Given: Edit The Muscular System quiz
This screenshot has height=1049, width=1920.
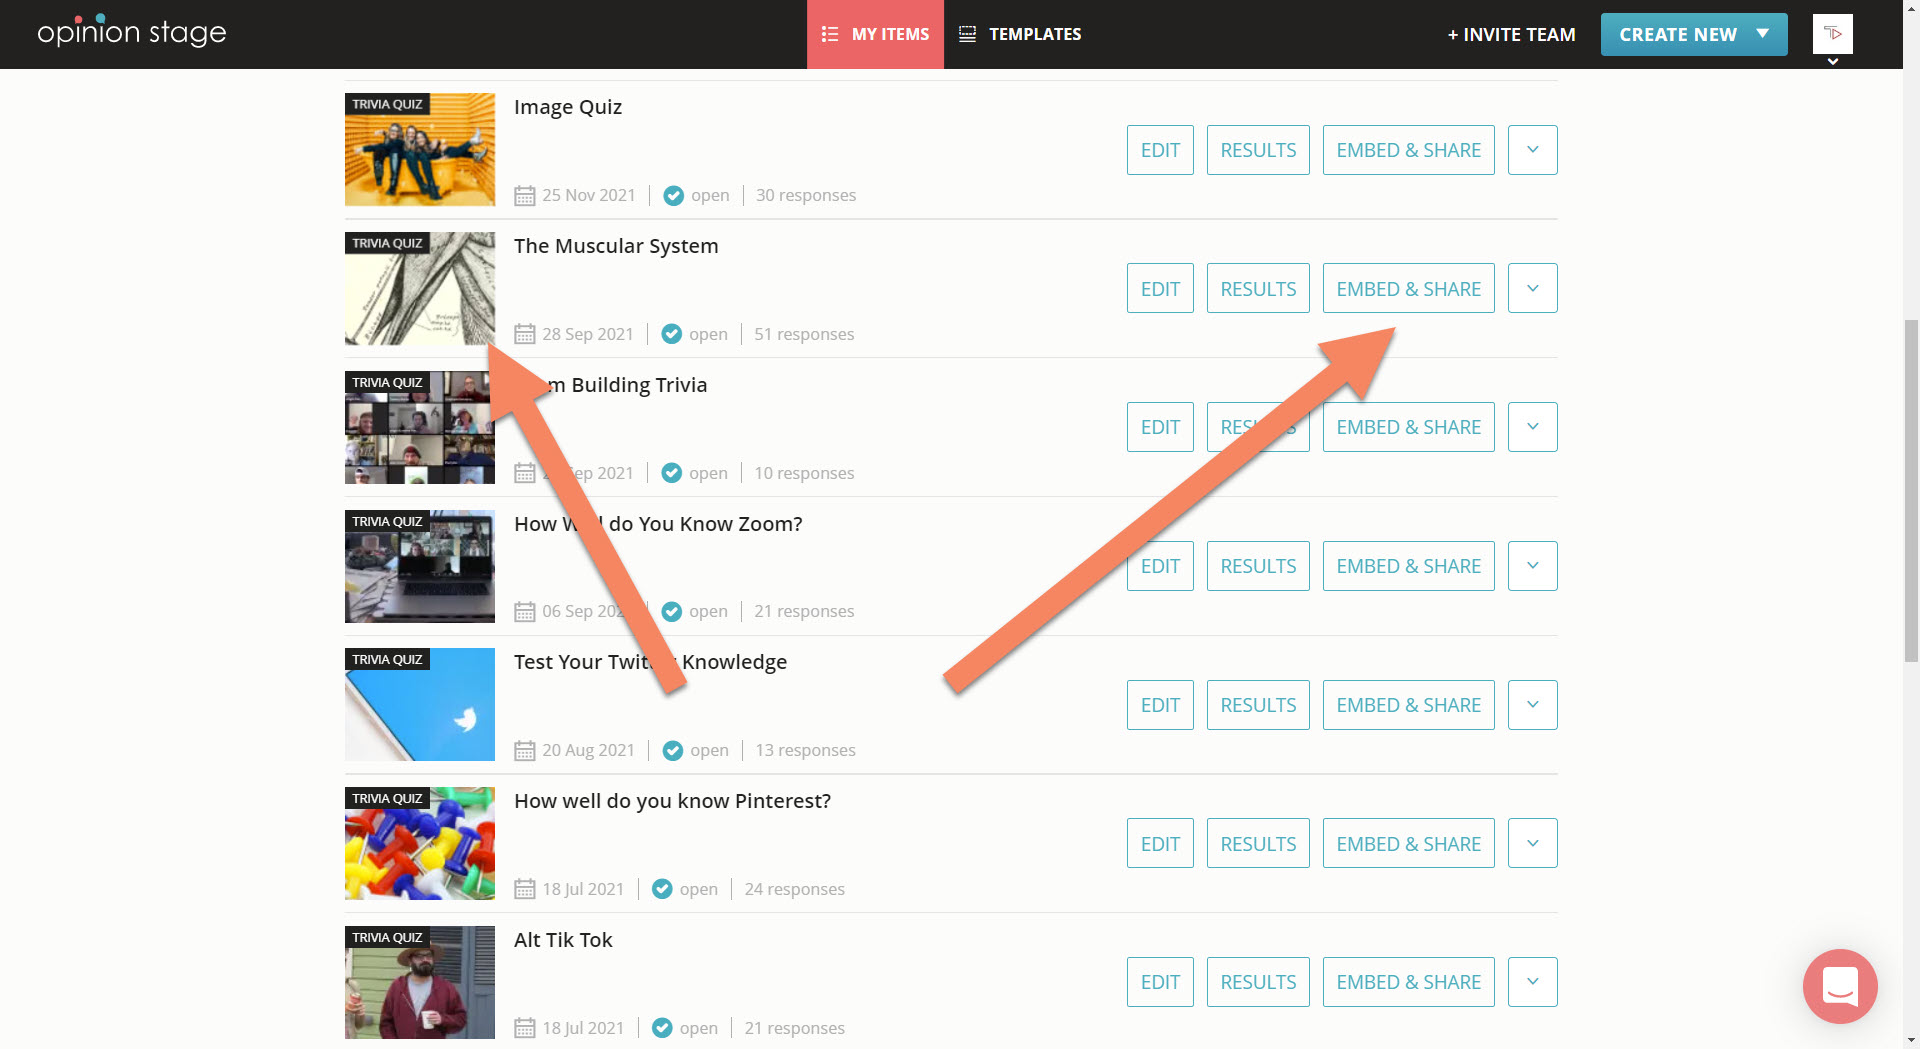Looking at the screenshot, I should pos(1160,288).
